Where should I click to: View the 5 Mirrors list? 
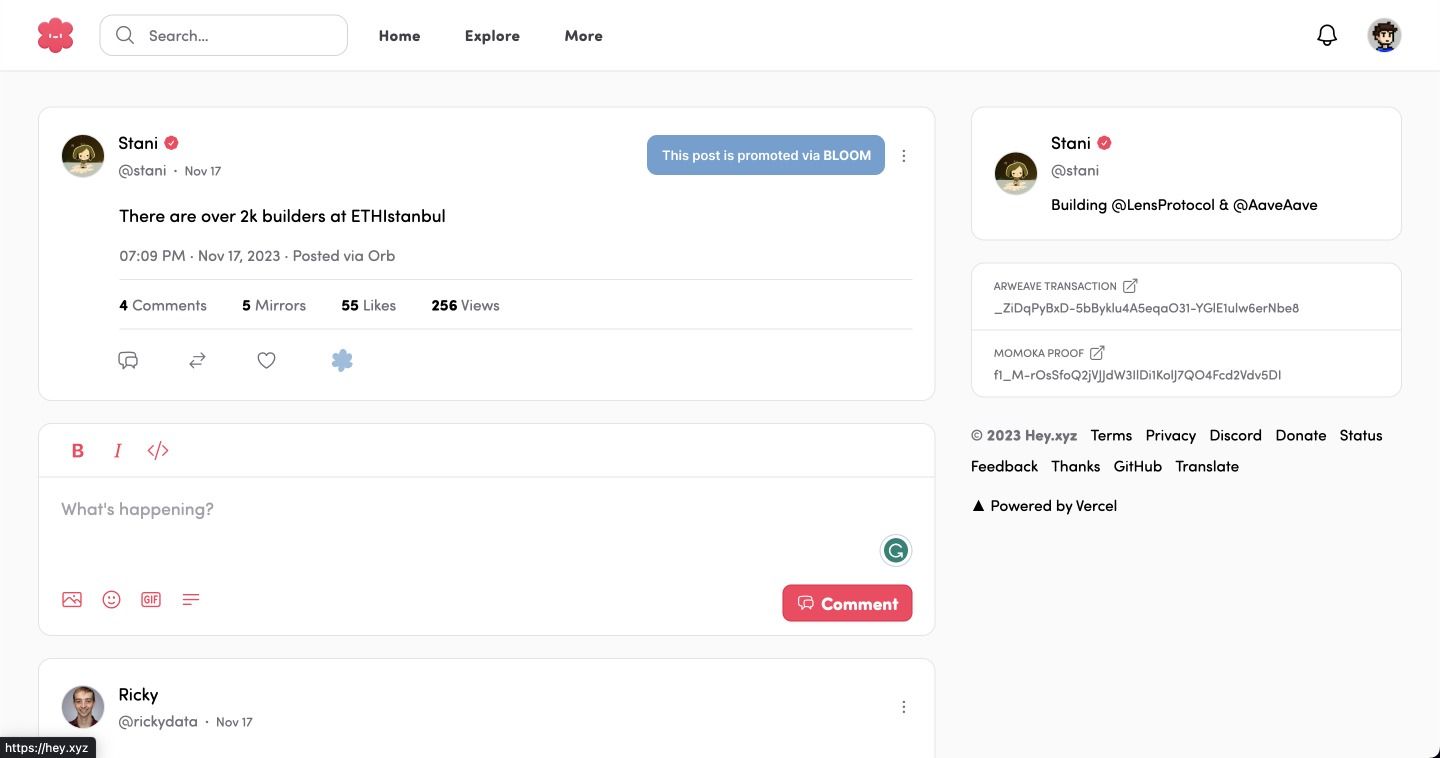click(274, 305)
